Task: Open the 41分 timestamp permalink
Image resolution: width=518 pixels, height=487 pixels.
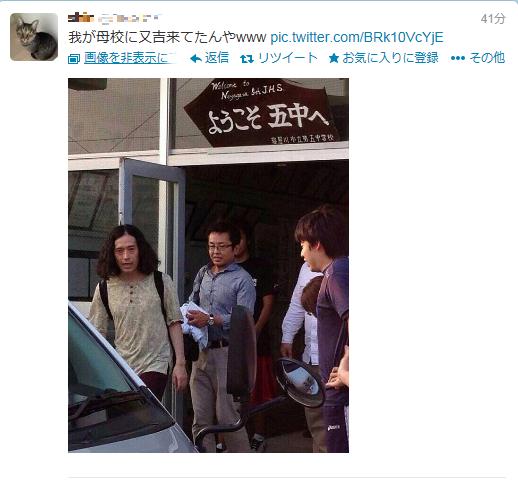Action: point(493,19)
